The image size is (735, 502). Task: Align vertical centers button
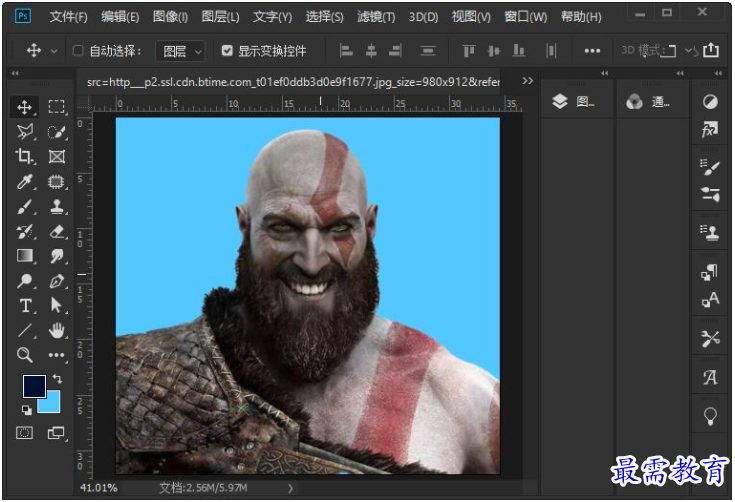pos(494,50)
